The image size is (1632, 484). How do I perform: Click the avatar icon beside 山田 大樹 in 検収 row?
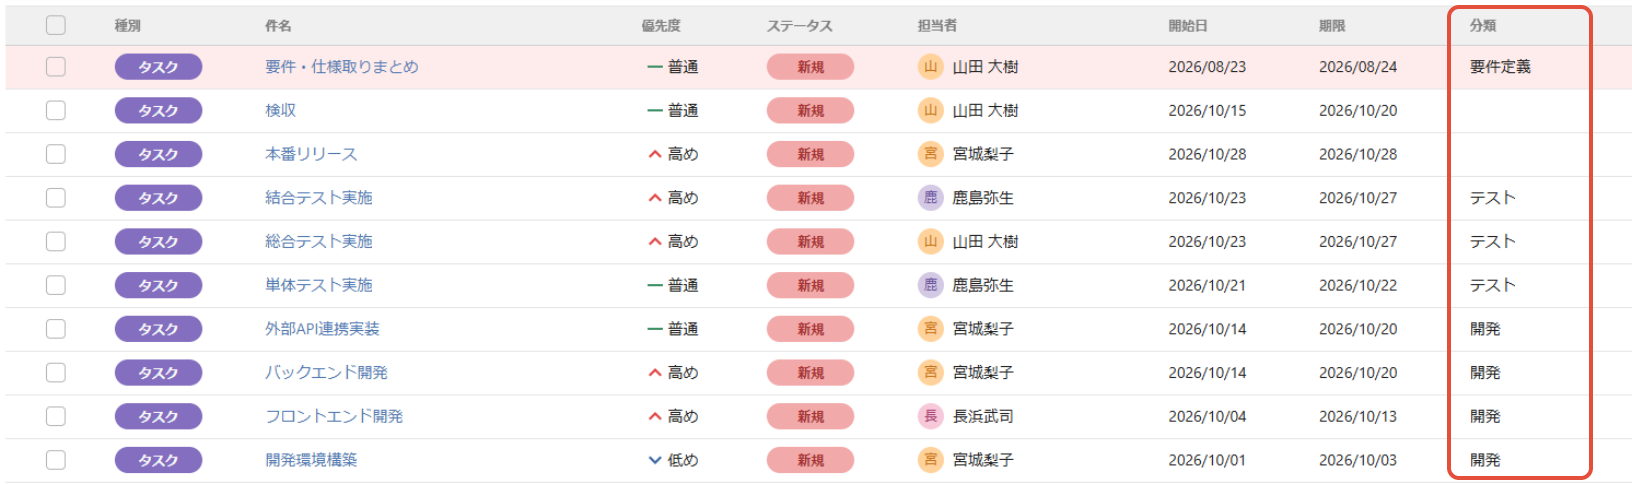click(x=930, y=110)
